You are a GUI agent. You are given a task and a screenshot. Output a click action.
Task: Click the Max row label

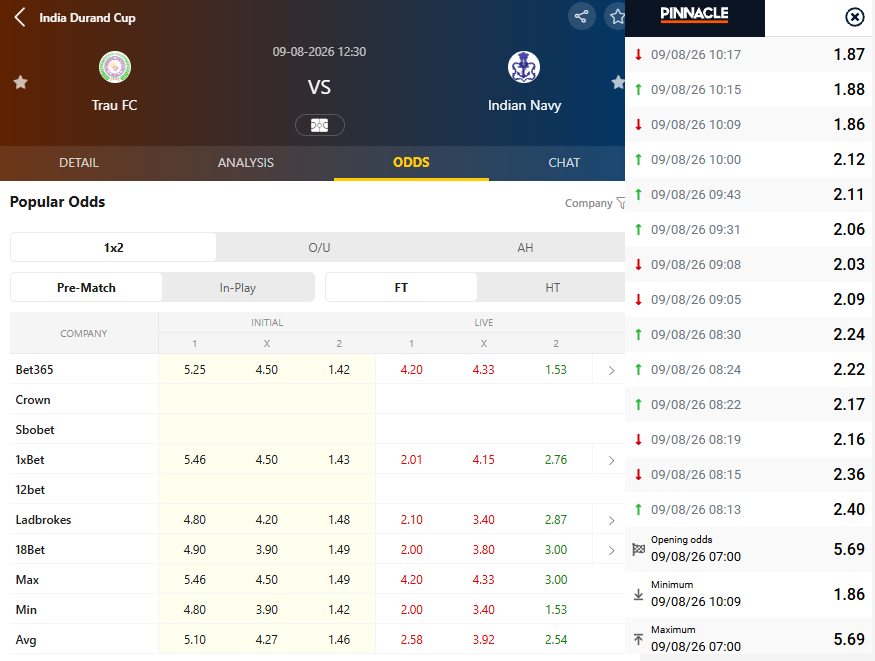pos(27,580)
